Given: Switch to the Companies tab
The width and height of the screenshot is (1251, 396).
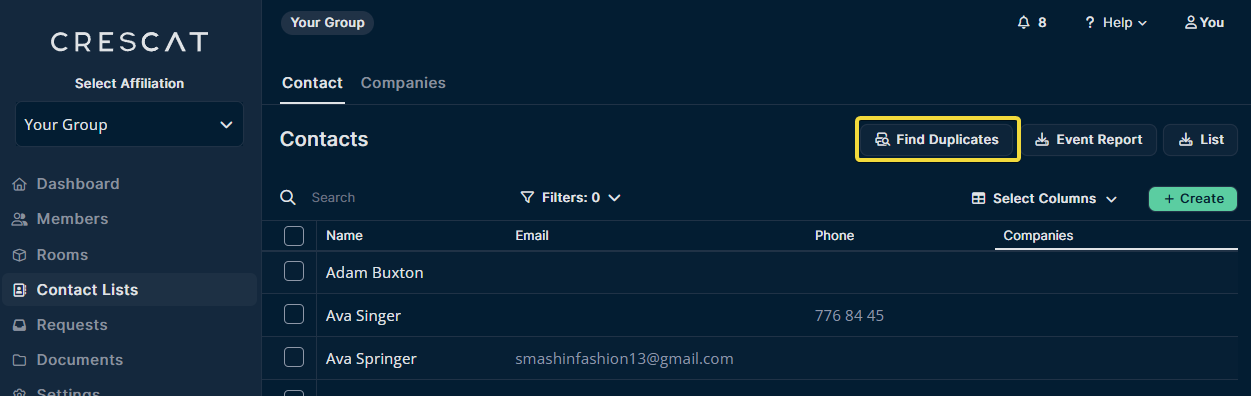Looking at the screenshot, I should 403,83.
